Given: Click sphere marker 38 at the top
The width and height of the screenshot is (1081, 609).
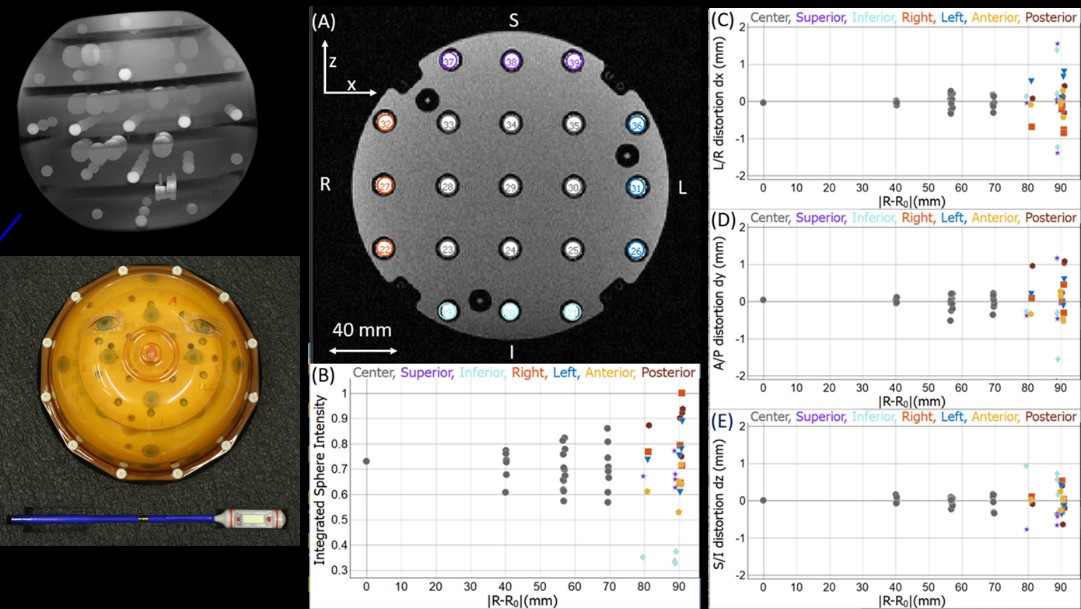Looking at the screenshot, I should pyautogui.click(x=511, y=61).
